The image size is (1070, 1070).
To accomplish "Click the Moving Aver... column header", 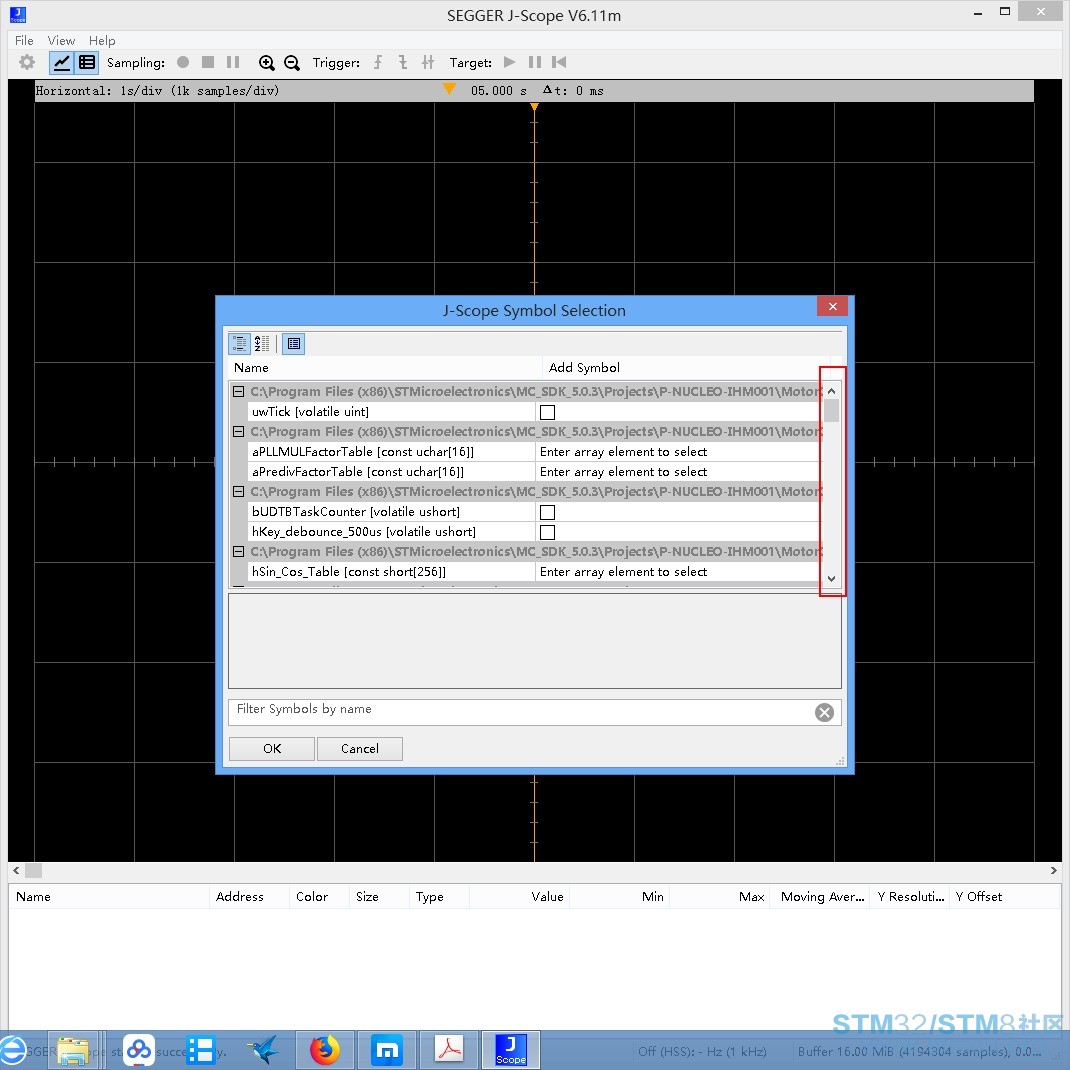I will (822, 897).
